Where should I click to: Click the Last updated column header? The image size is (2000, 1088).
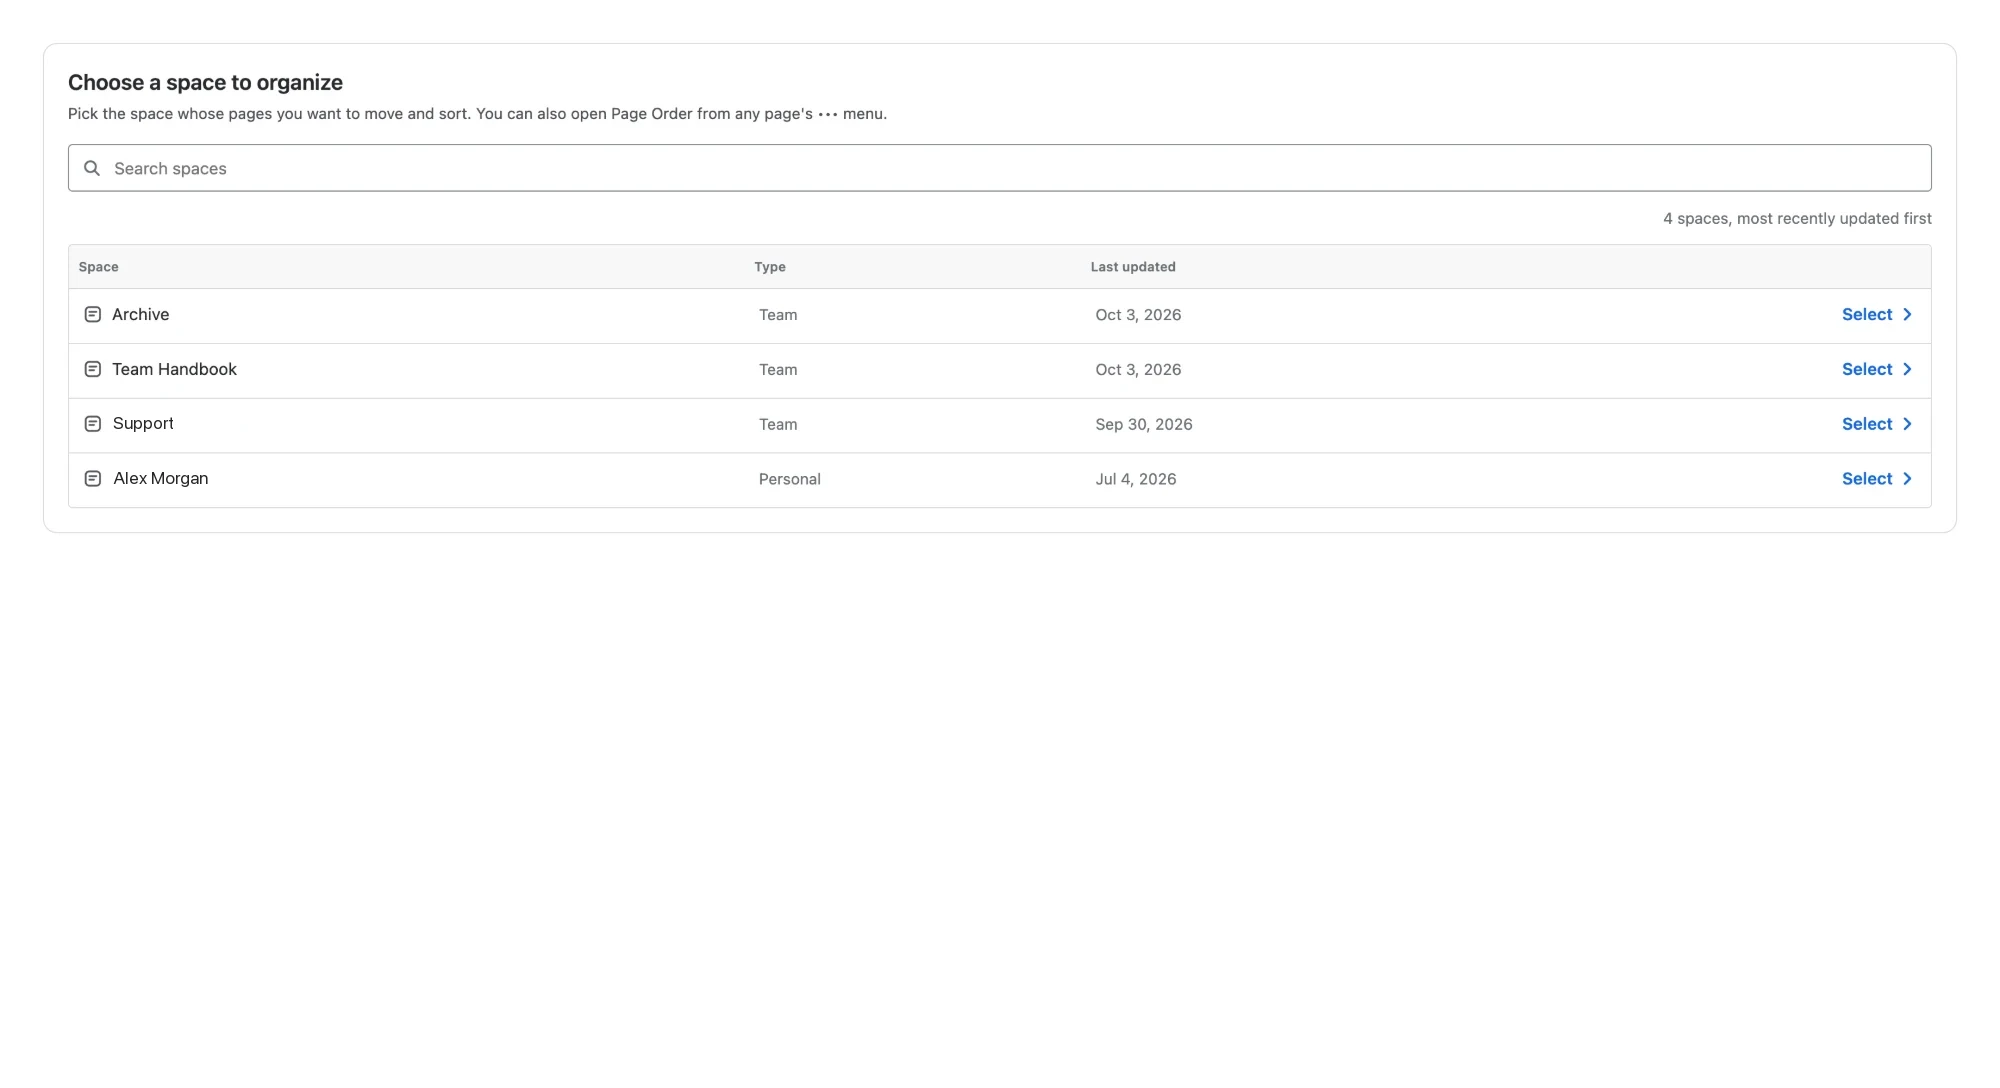click(x=1133, y=267)
